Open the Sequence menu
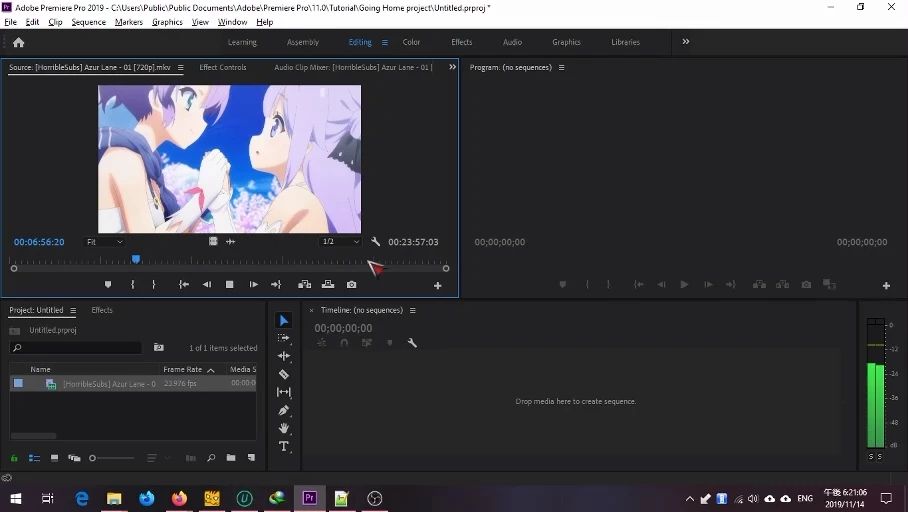908x512 pixels. click(89, 22)
